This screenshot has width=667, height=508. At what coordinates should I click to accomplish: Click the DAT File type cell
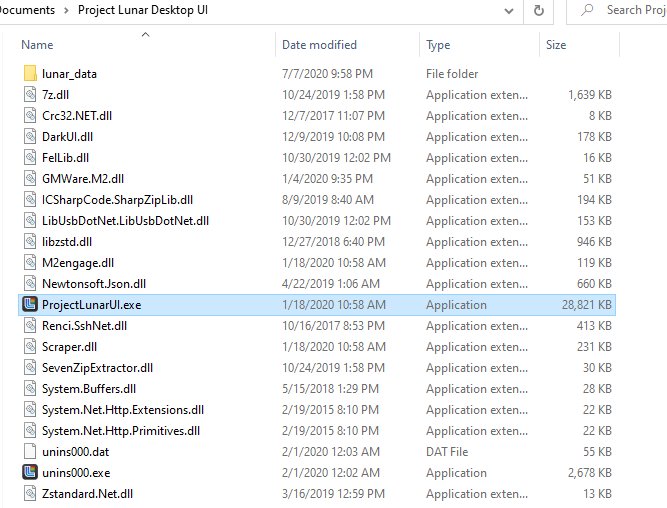pos(447,452)
